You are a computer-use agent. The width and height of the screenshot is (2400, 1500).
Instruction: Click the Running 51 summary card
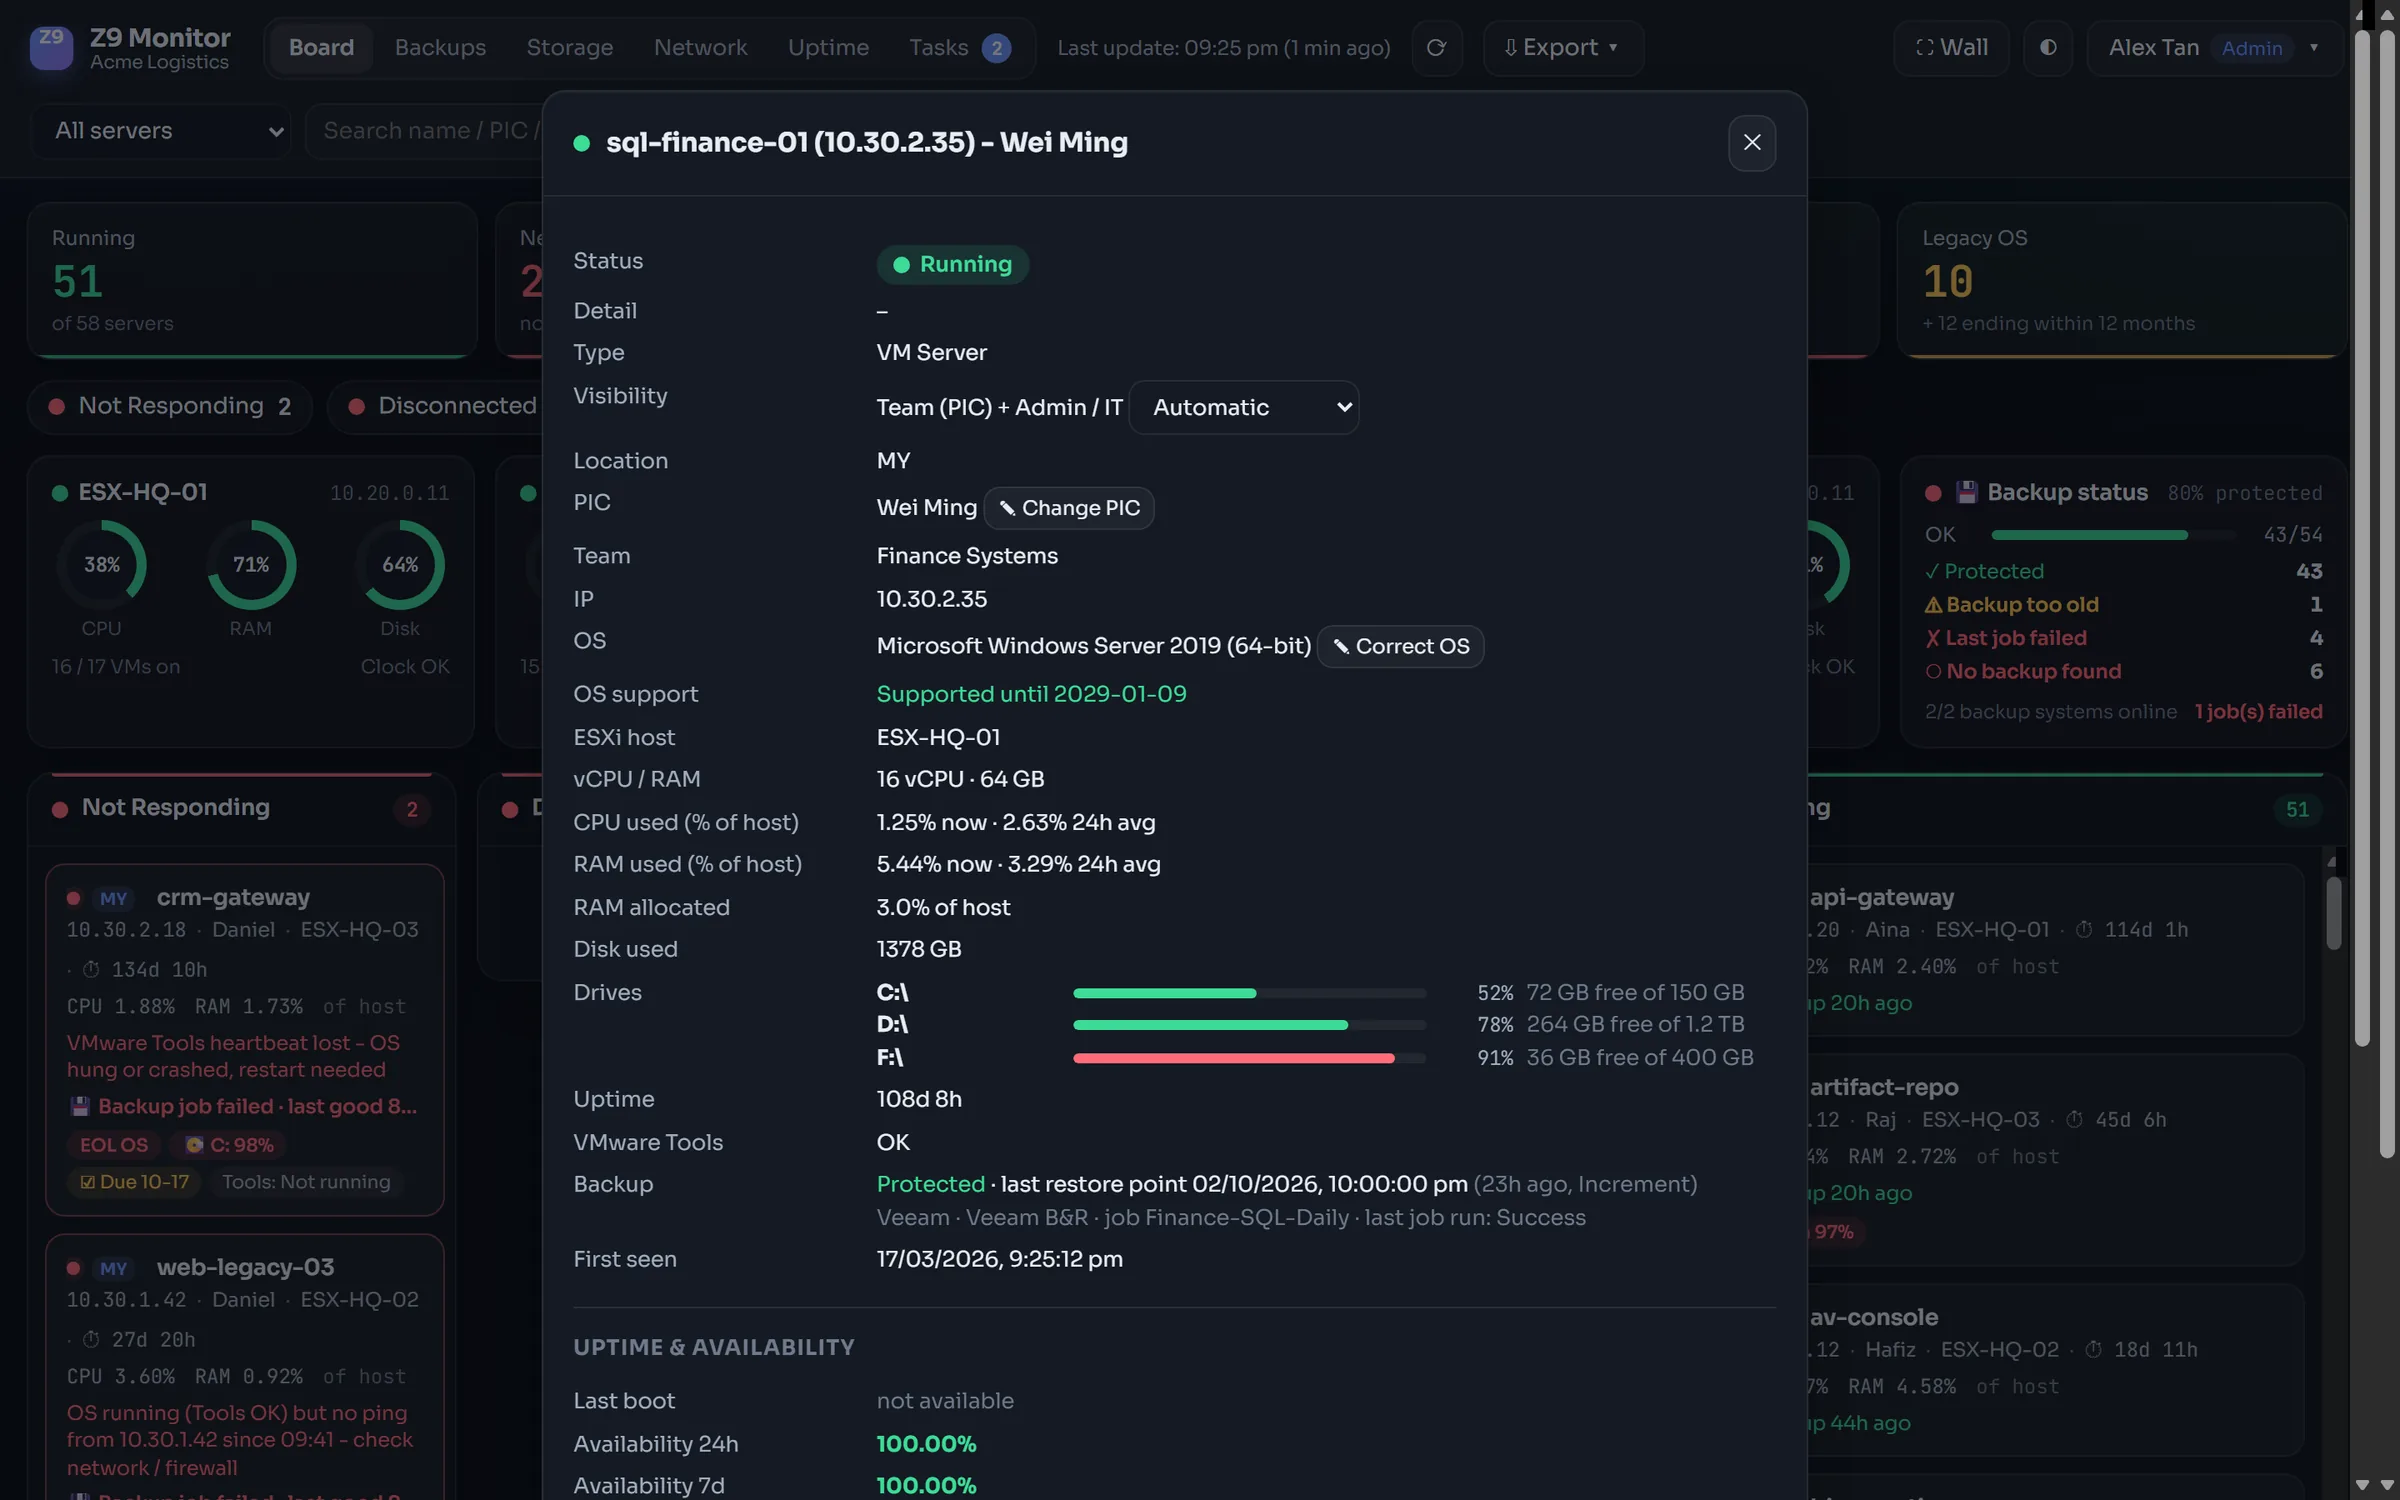pyautogui.click(x=252, y=280)
